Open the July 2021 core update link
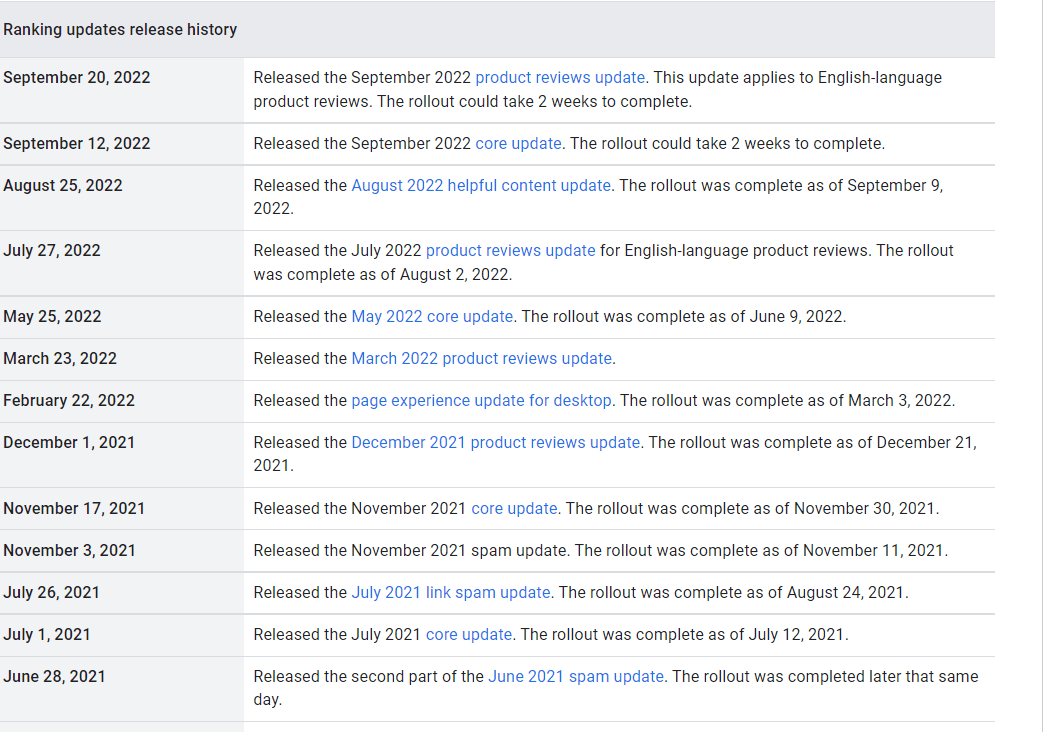The image size is (1043, 732). [469, 635]
